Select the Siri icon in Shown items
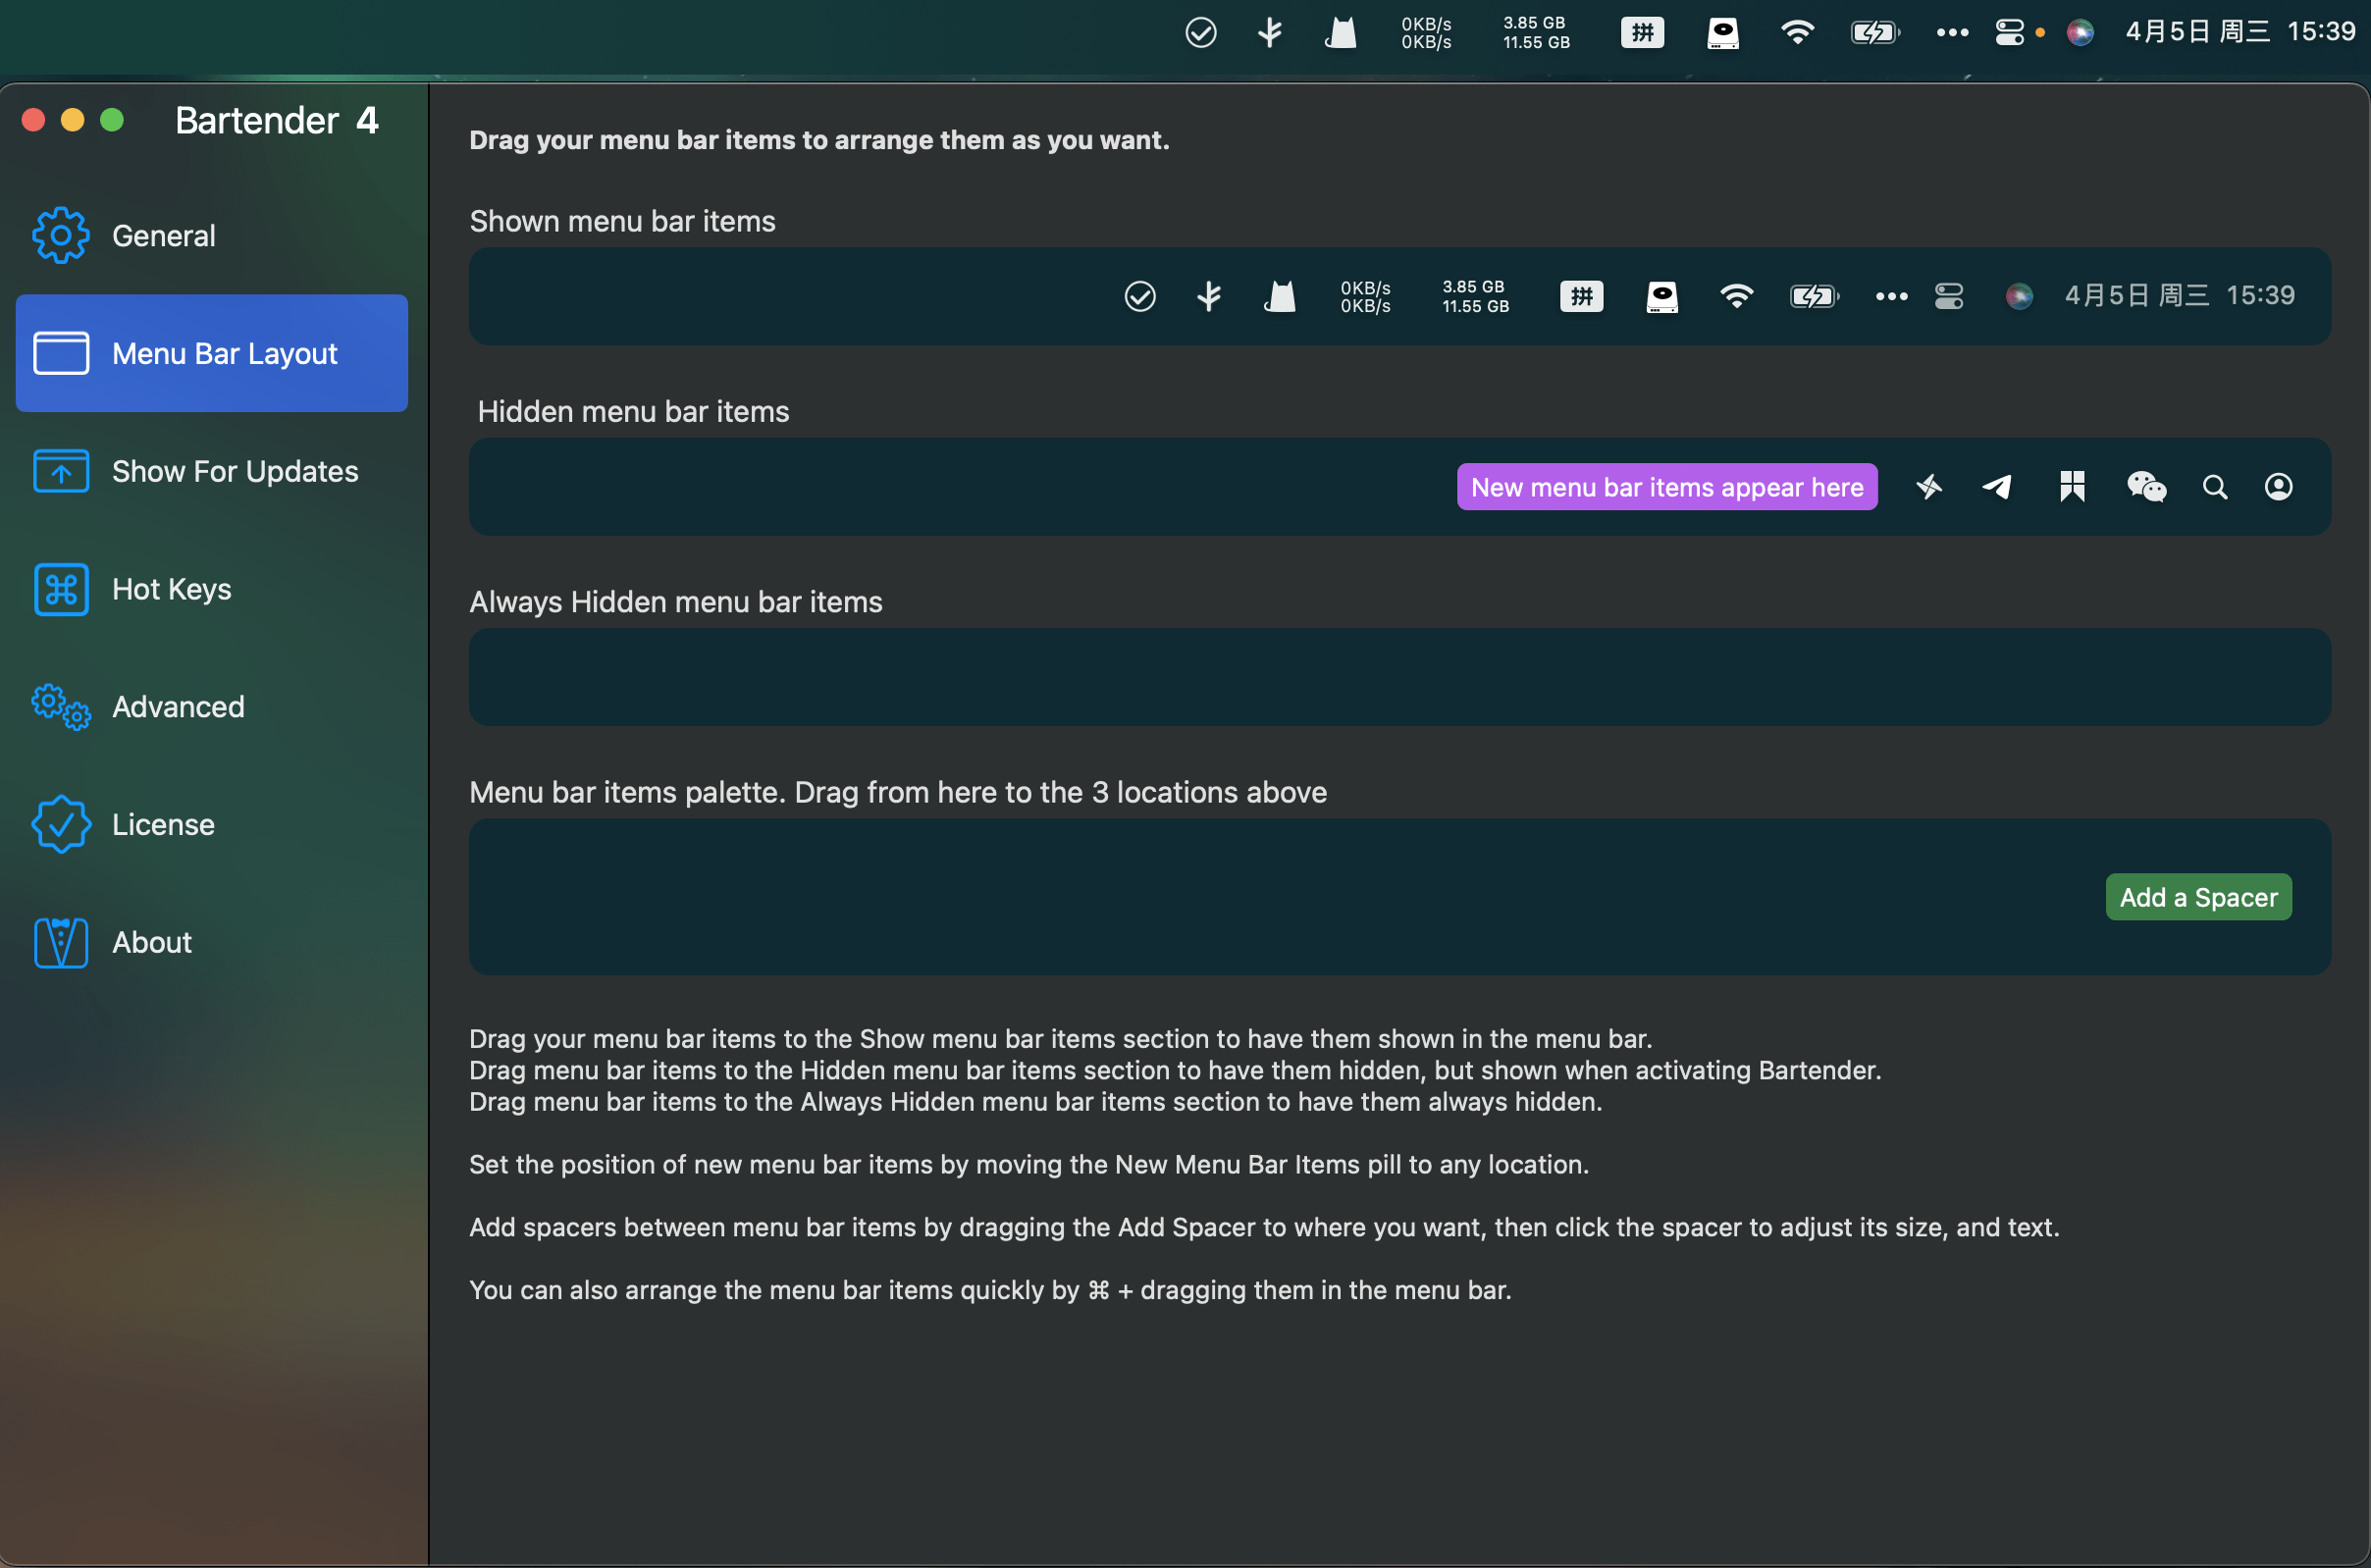The width and height of the screenshot is (2371, 1568). click(x=2019, y=296)
